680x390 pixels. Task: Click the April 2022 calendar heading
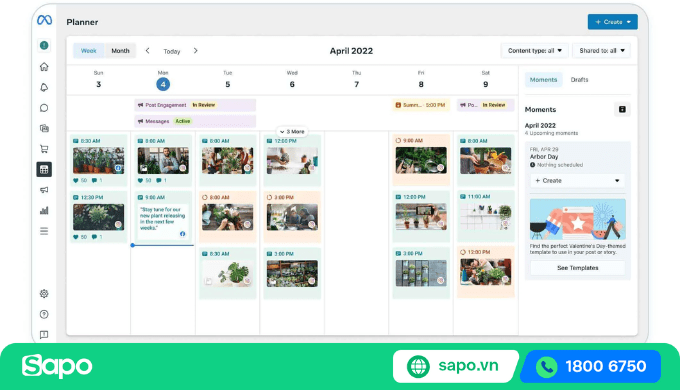coord(351,51)
